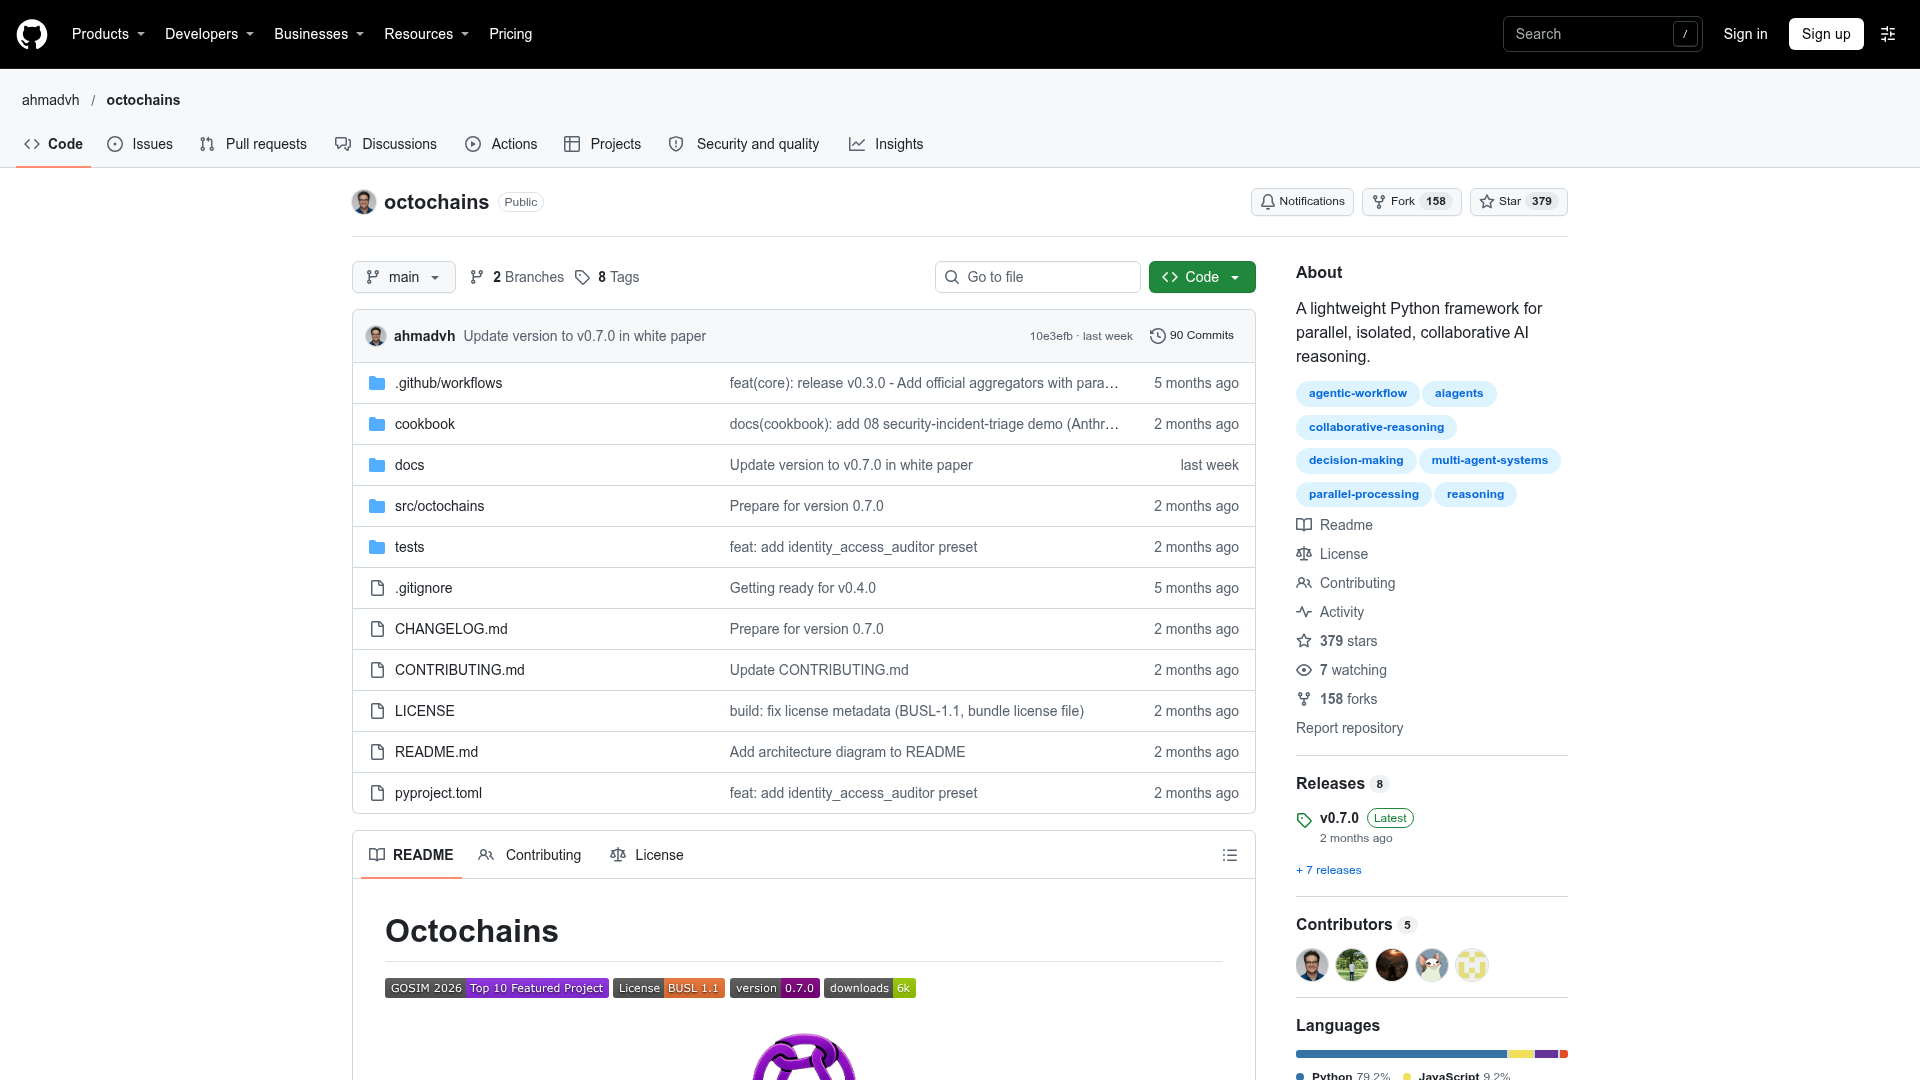The width and height of the screenshot is (1920, 1080).
Task: Click the 8 Tags tag icon
Action: coord(583,277)
